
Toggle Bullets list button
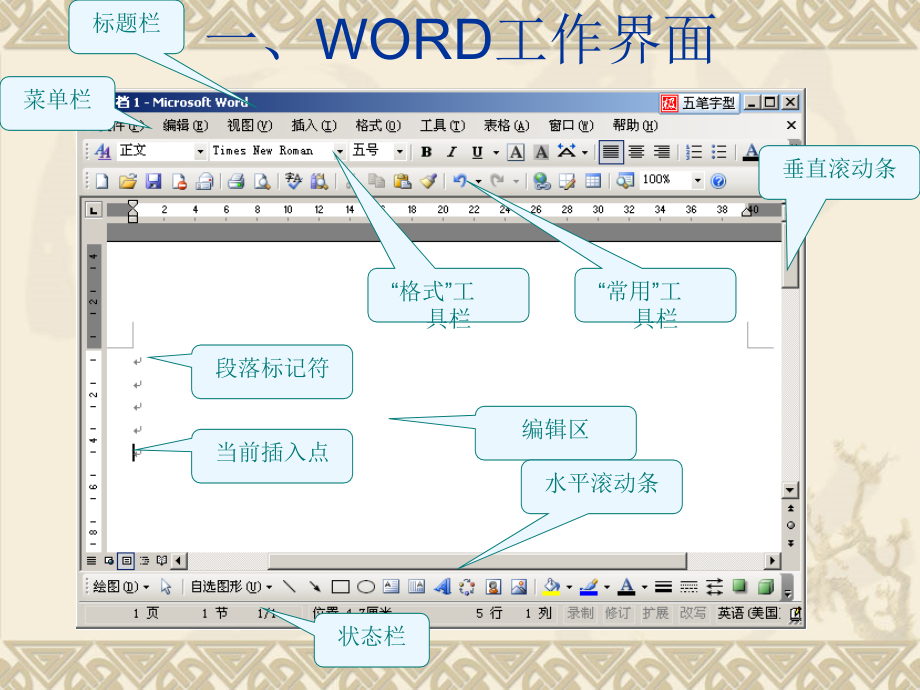(719, 152)
